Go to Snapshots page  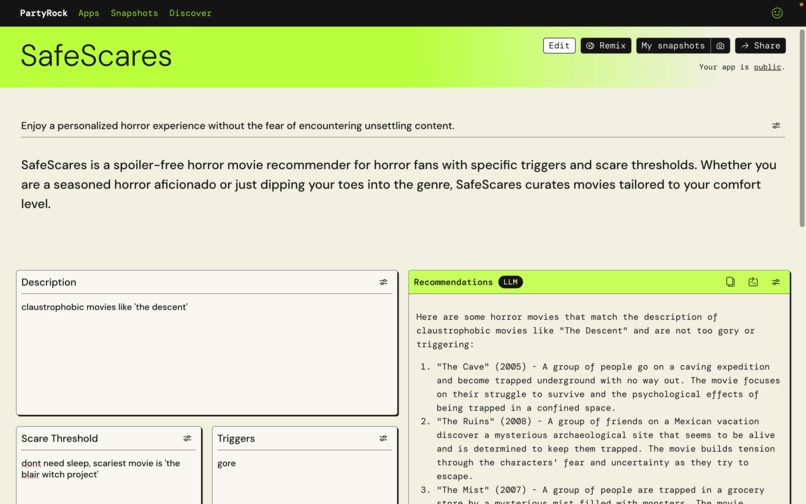pos(134,13)
